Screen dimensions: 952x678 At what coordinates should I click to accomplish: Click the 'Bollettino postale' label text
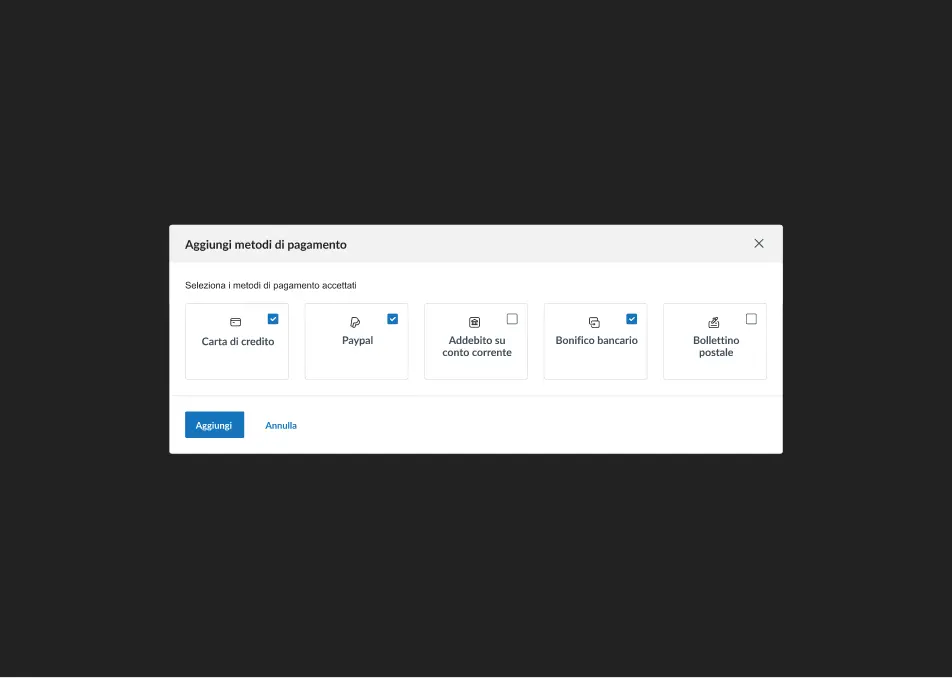point(716,347)
